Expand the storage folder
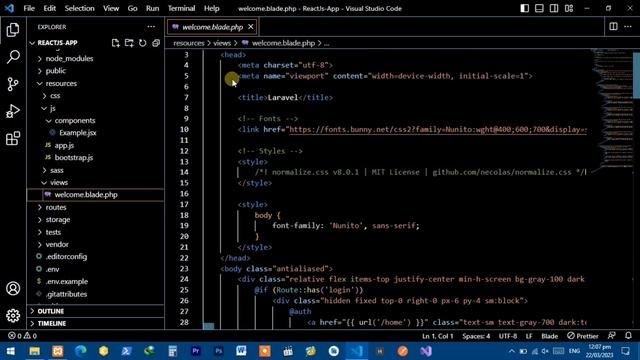The image size is (640, 360). [96, 220]
